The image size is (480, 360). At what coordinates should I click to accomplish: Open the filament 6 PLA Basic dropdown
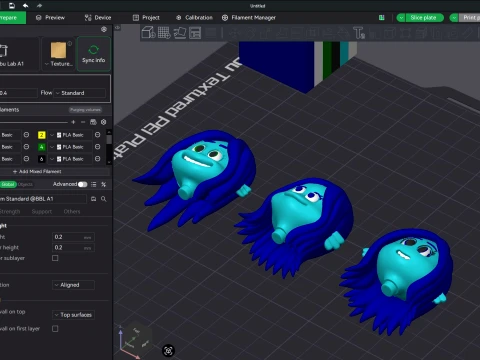(70, 159)
